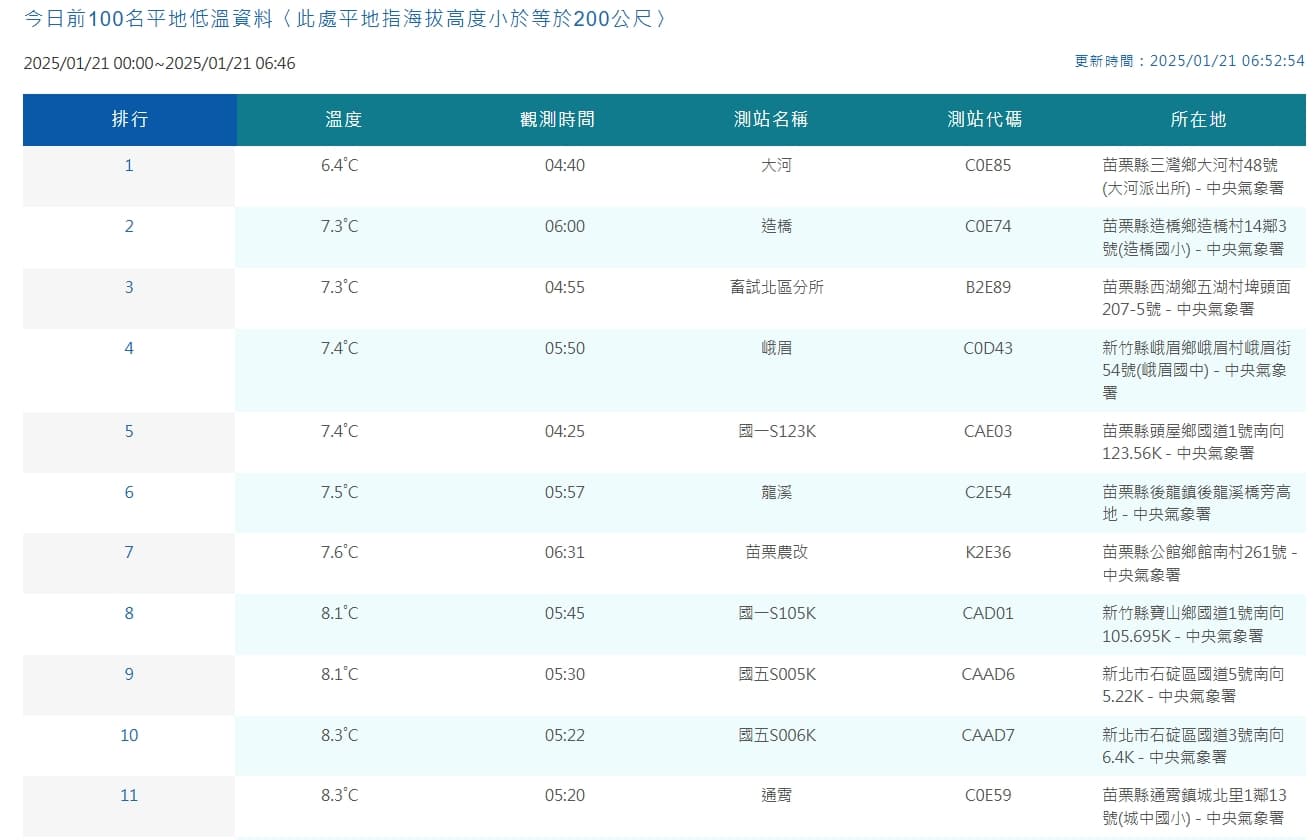This screenshot has height=840, width=1314.
Task: Click station code C0E85
Action: [988, 165]
